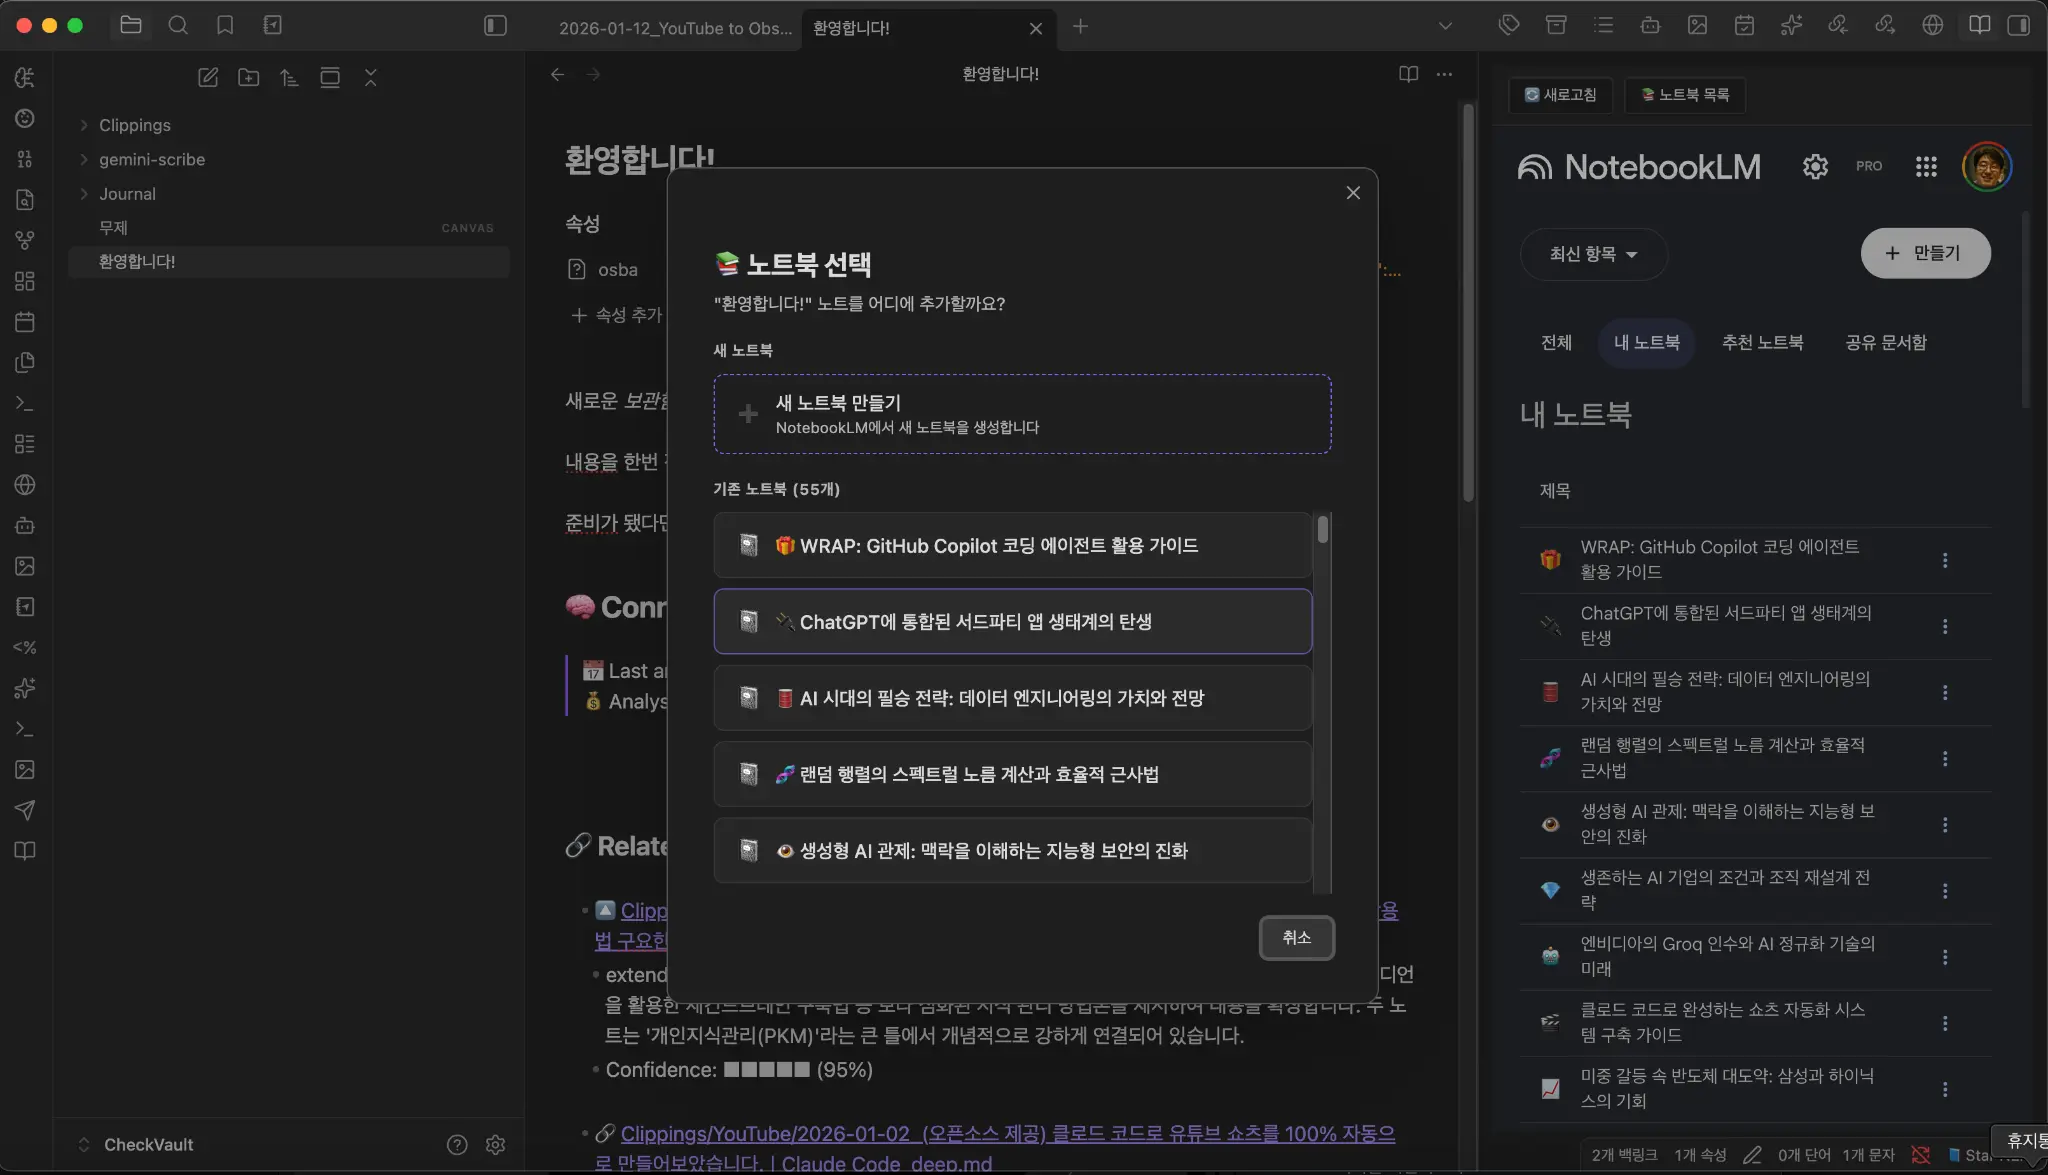Toggle the left sidebar panel icon
The image size is (2048, 1175).
(495, 26)
